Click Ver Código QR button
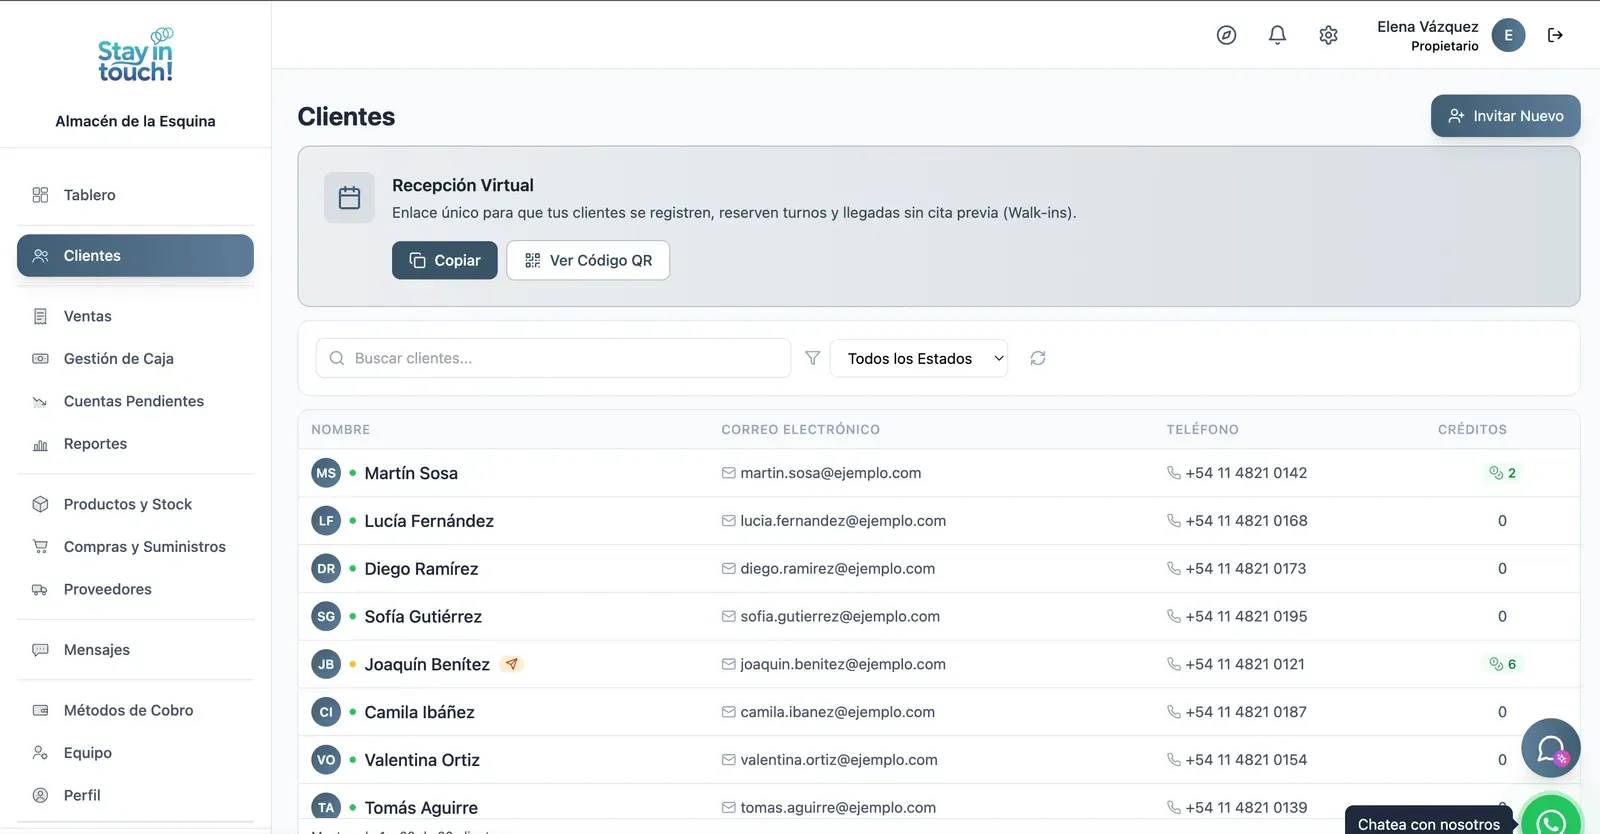Viewport: 1600px width, 834px height. coord(588,260)
